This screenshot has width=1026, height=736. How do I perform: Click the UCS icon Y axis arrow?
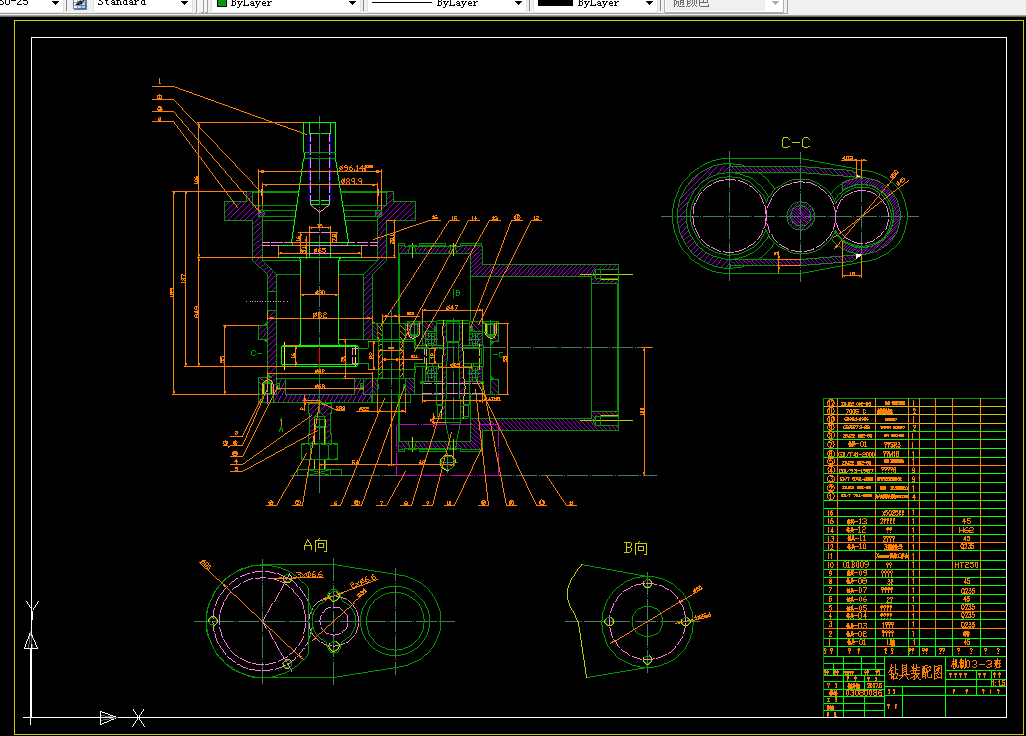pyautogui.click(x=31, y=640)
